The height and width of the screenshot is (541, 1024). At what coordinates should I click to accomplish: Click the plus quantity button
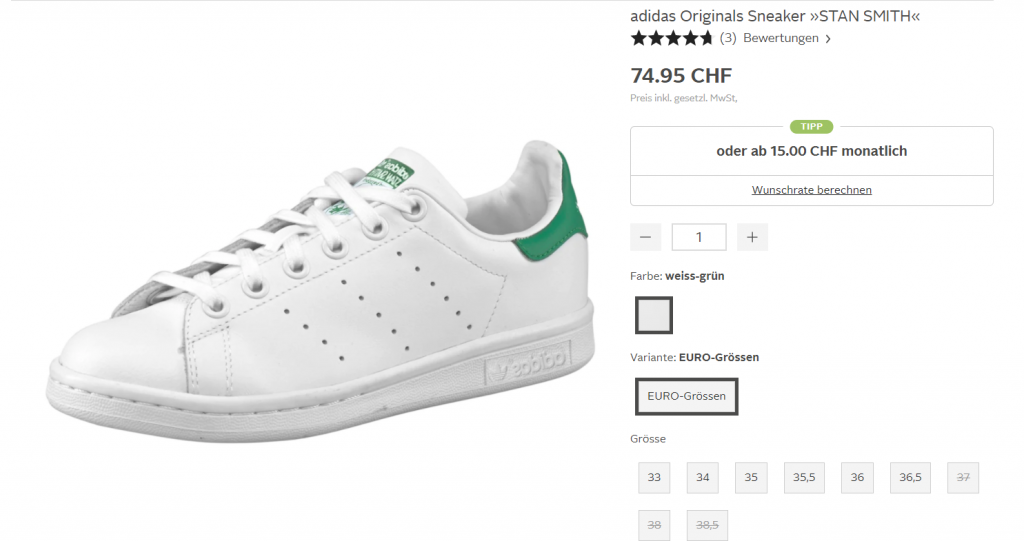click(x=752, y=237)
